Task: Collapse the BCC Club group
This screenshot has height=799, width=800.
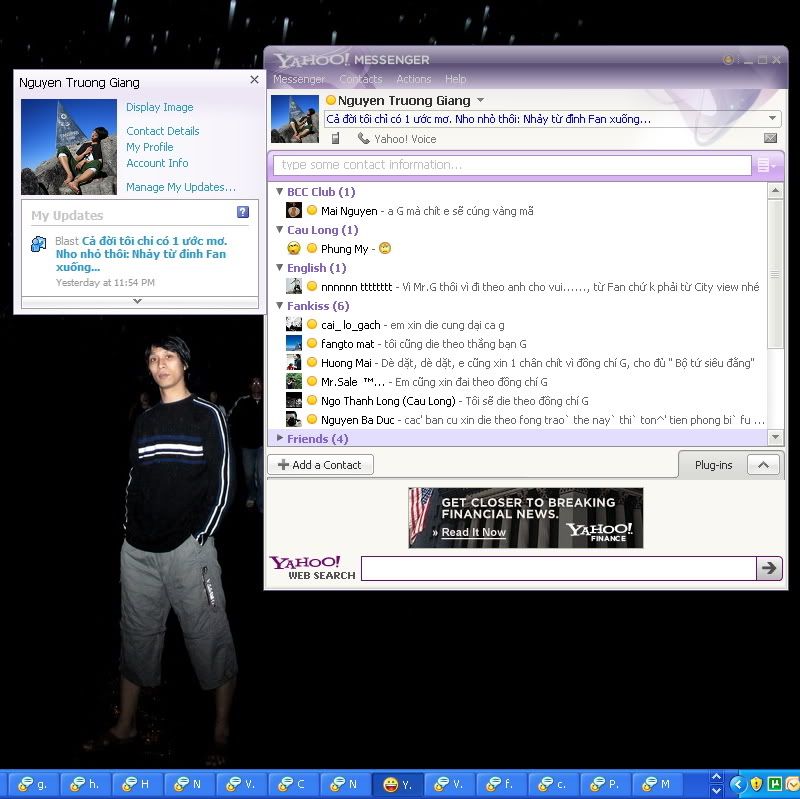Action: (x=279, y=191)
